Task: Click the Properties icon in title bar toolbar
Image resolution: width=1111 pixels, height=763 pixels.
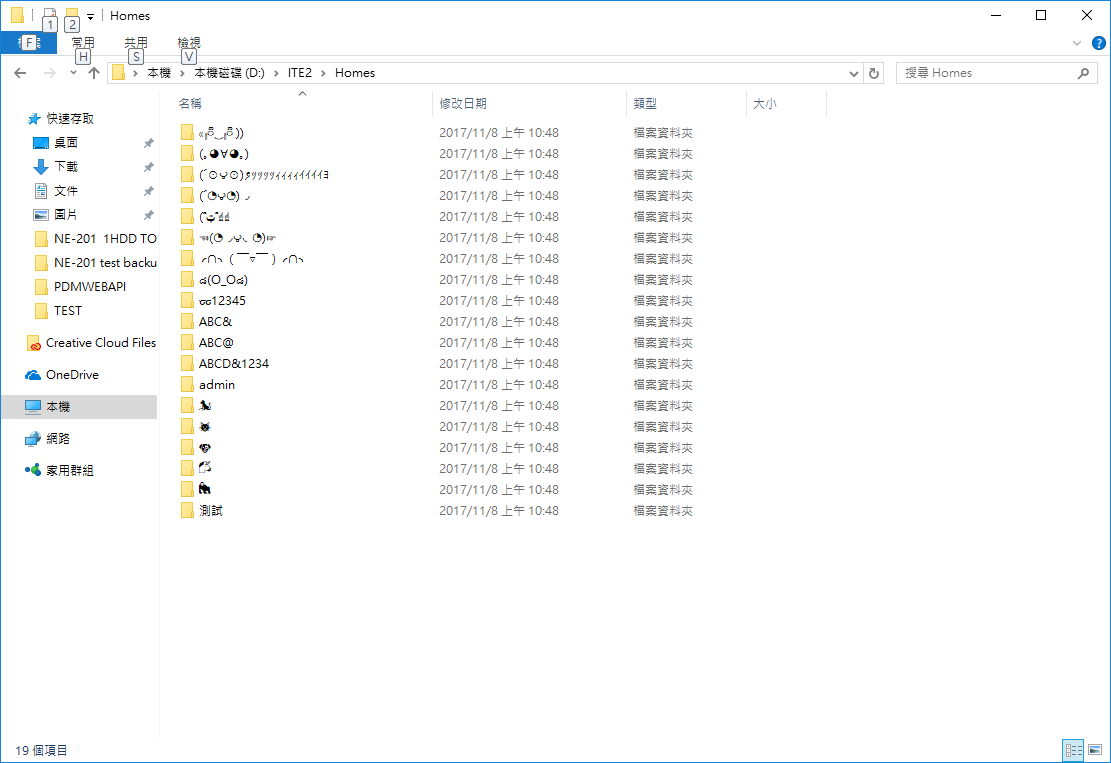Action: coord(49,16)
